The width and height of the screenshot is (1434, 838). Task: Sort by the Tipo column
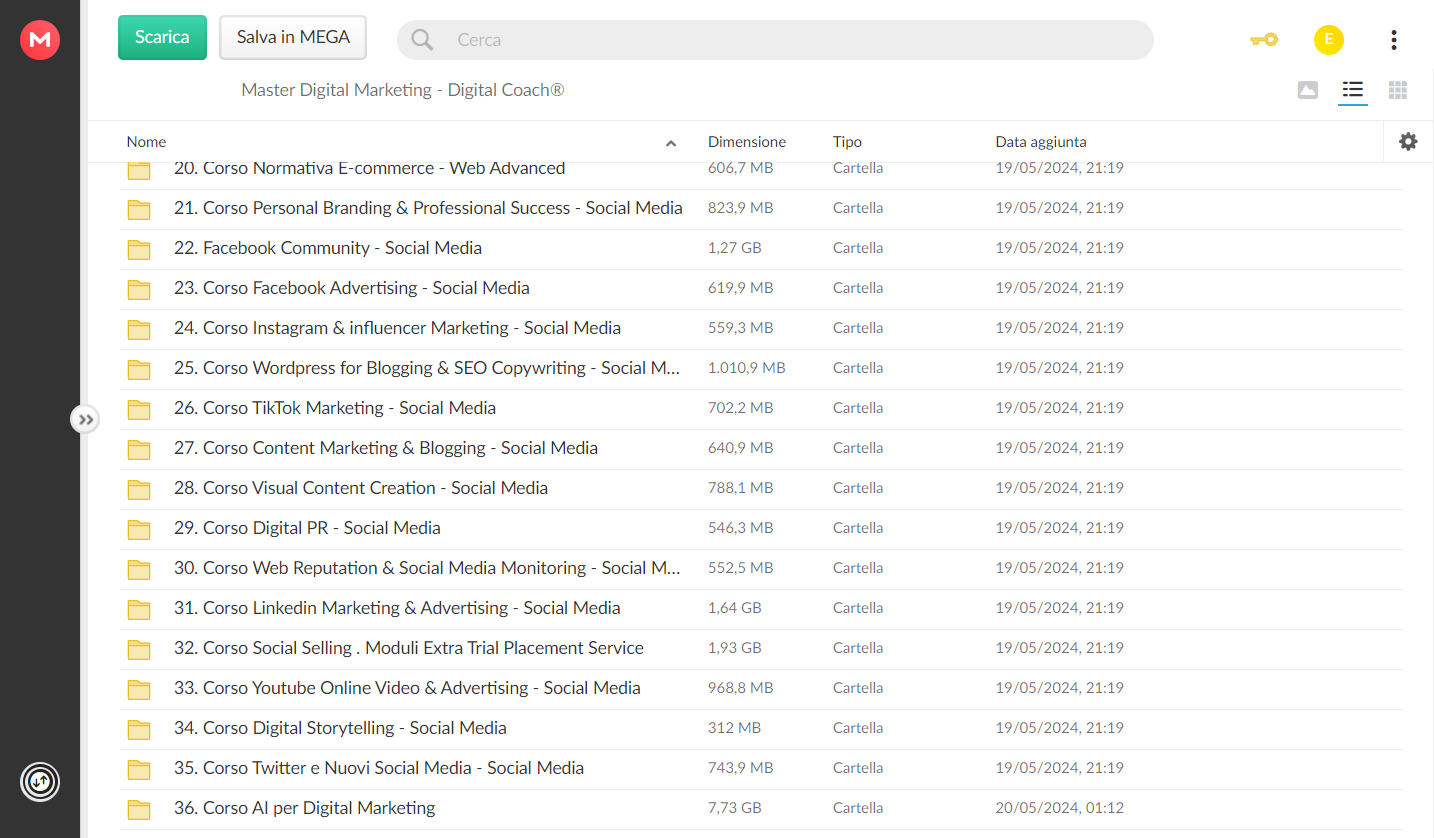pos(847,142)
